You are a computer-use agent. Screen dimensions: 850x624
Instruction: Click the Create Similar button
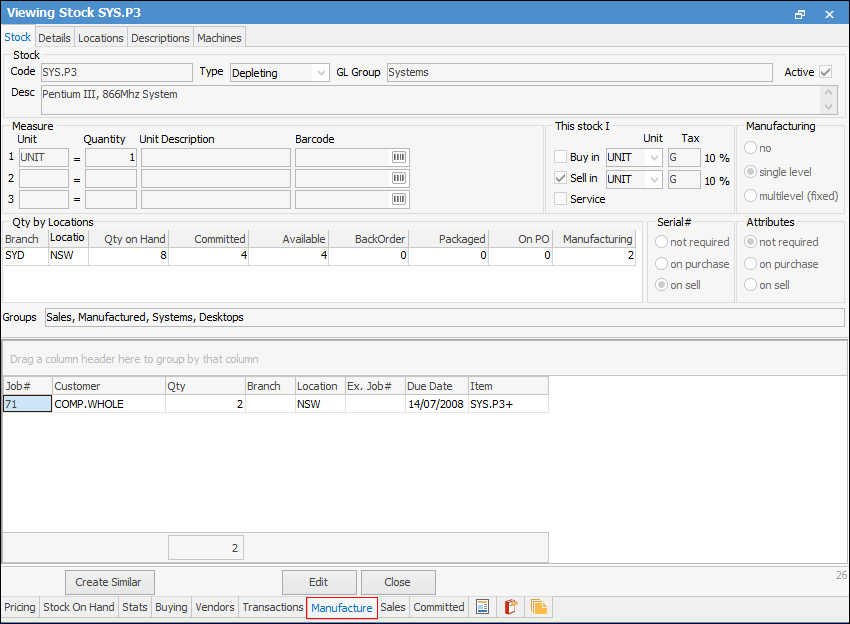point(109,582)
